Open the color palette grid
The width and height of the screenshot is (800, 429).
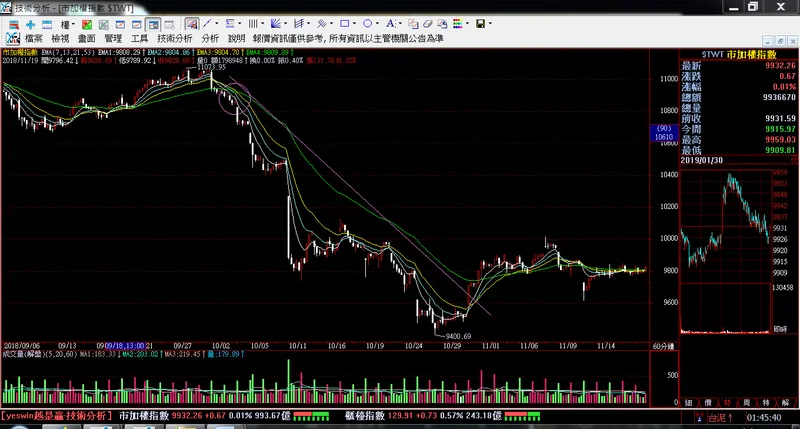[457, 23]
